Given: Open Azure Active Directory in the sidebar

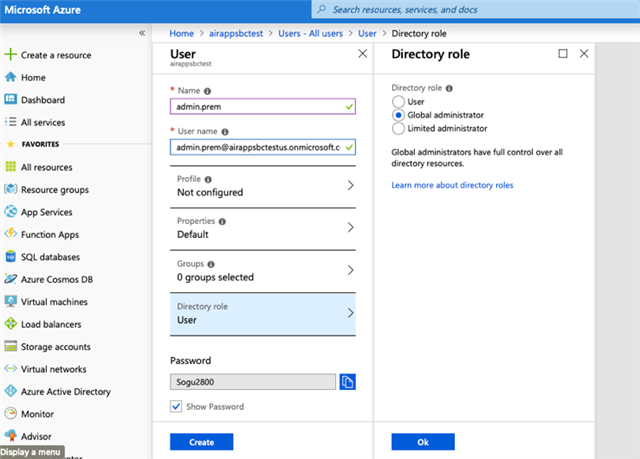Looking at the screenshot, I should (66, 392).
